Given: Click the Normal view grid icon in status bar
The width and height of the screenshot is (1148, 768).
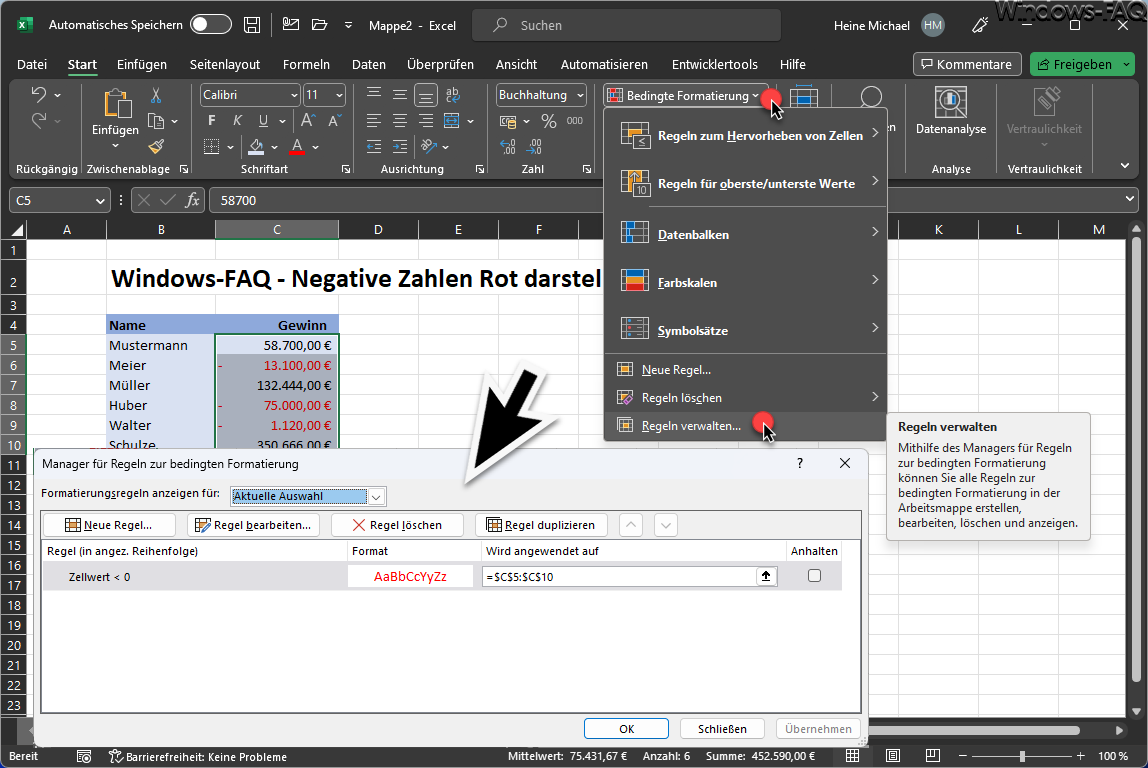Looking at the screenshot, I should click(x=852, y=756).
